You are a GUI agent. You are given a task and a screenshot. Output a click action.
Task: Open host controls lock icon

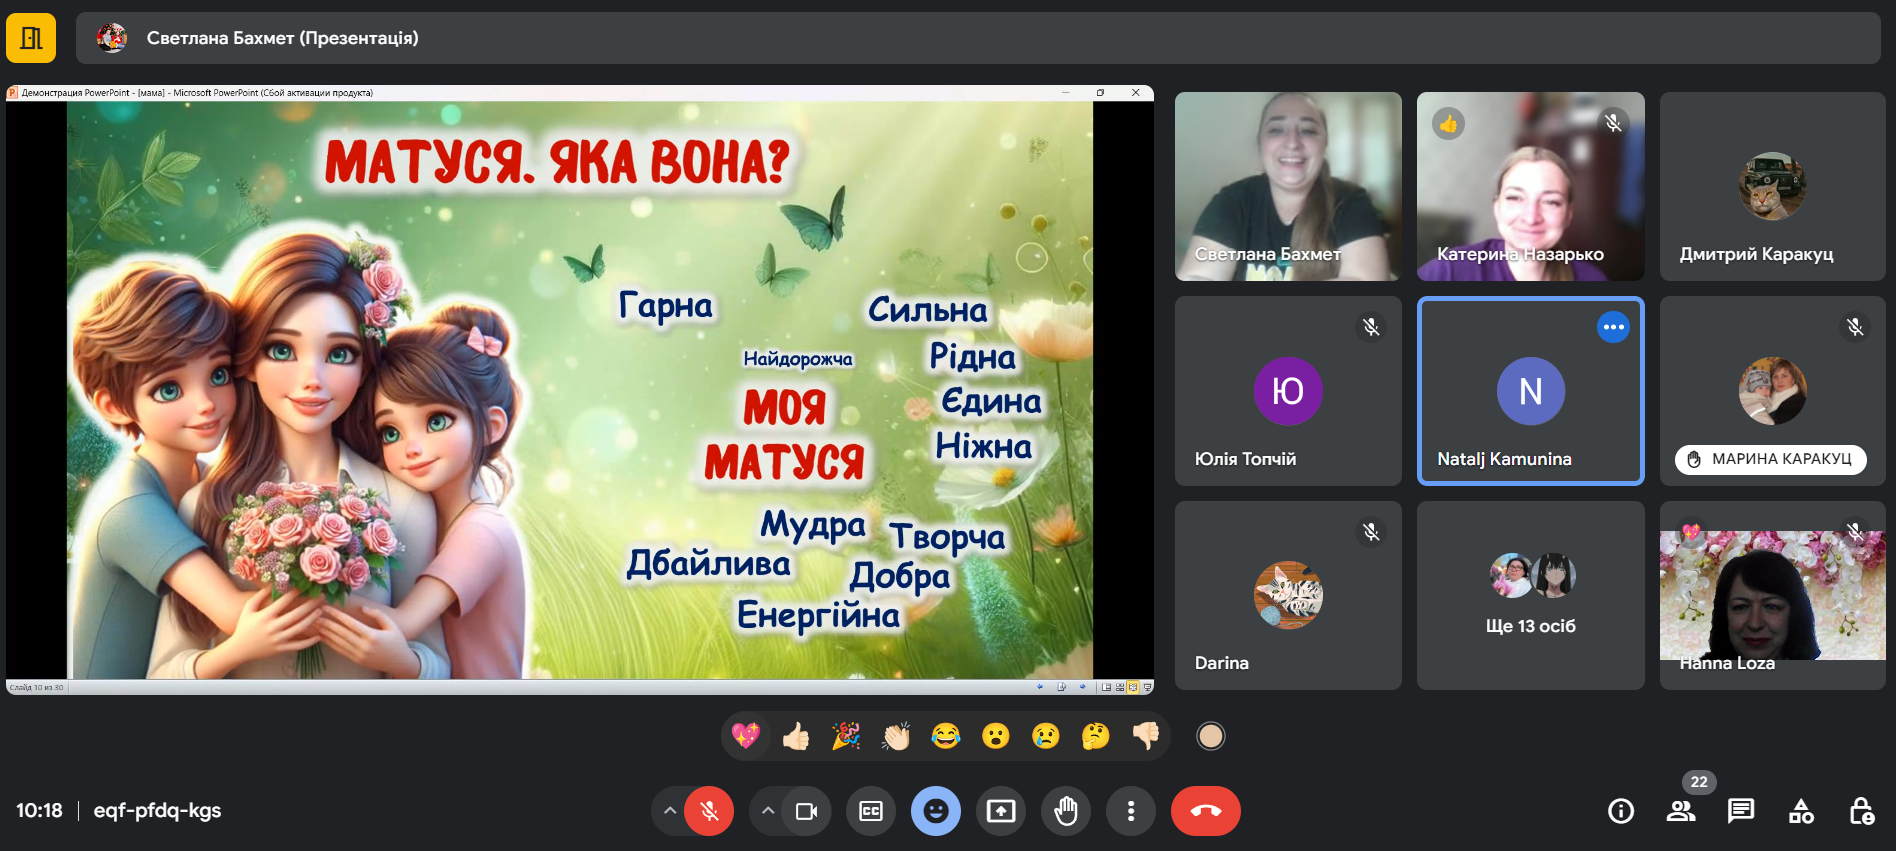click(1861, 811)
